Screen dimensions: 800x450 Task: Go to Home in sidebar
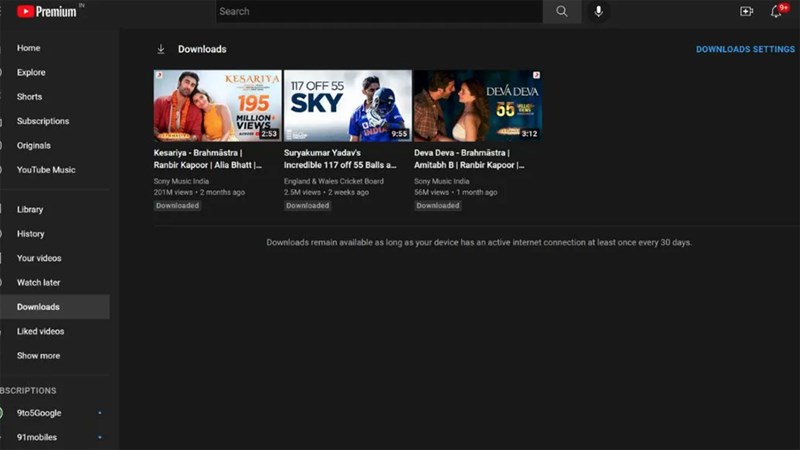29,48
